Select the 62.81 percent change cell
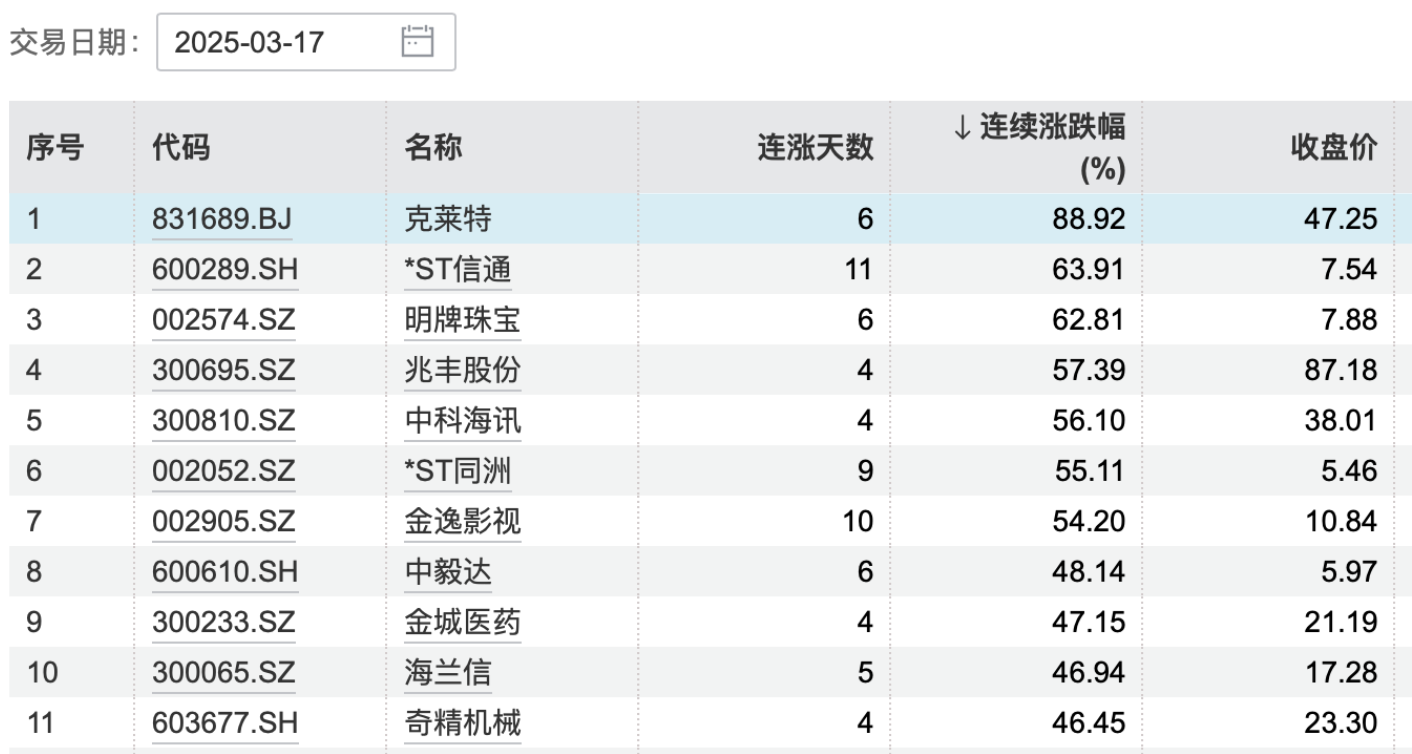1412x754 pixels. pos(1090,320)
